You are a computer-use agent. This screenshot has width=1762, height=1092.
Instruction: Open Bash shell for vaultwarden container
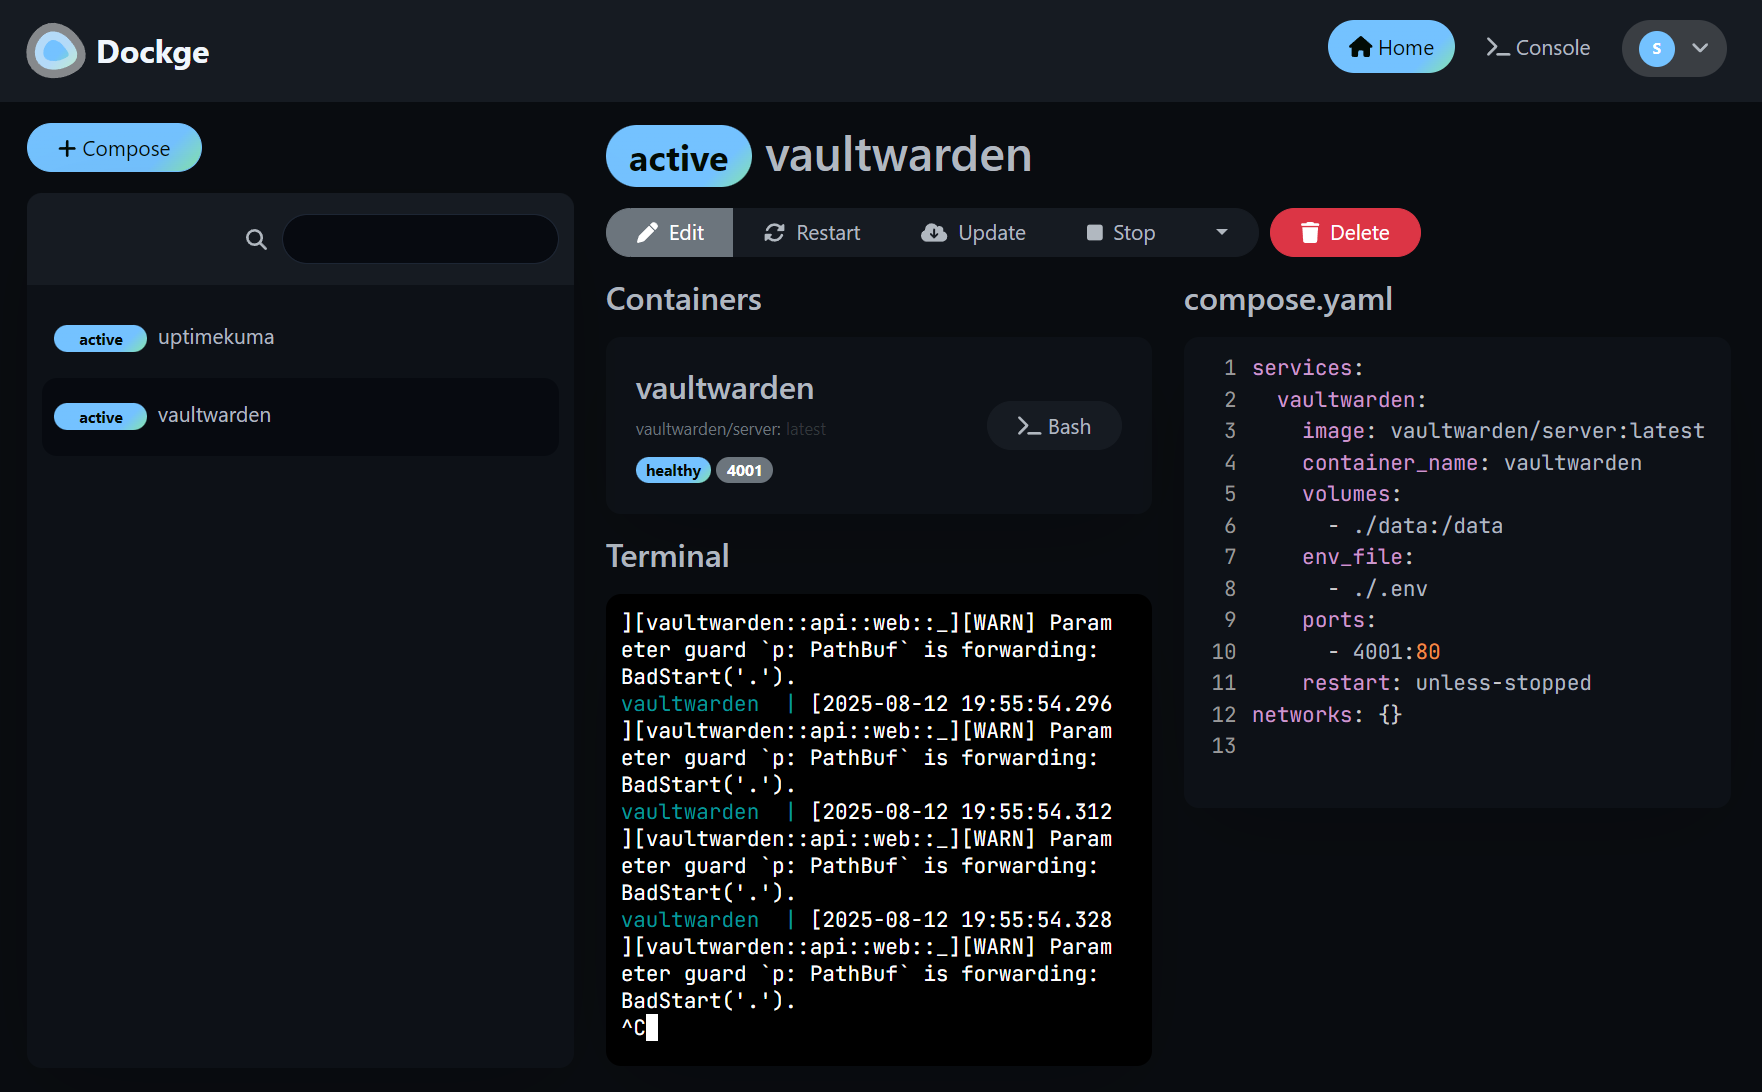[1054, 426]
